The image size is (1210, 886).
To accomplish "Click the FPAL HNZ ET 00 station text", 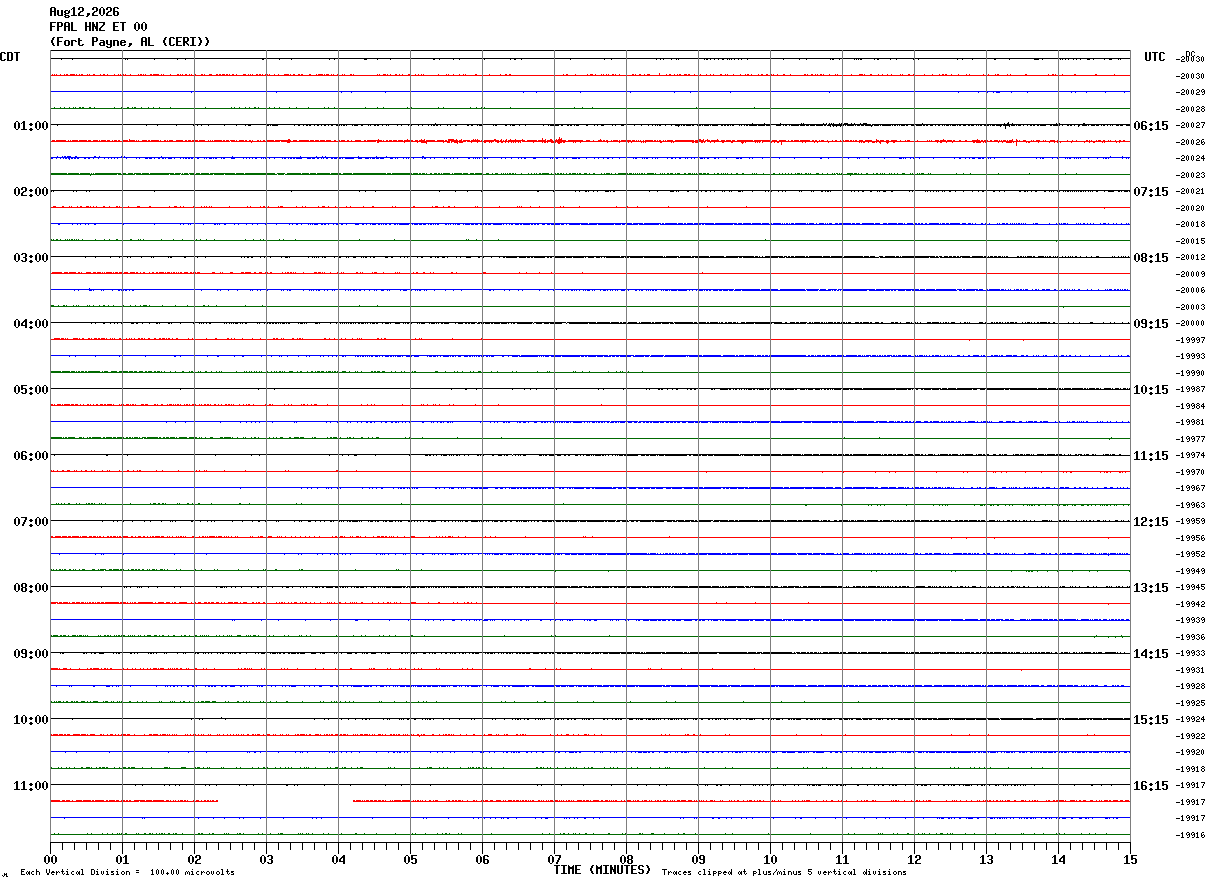I will coord(98,27).
